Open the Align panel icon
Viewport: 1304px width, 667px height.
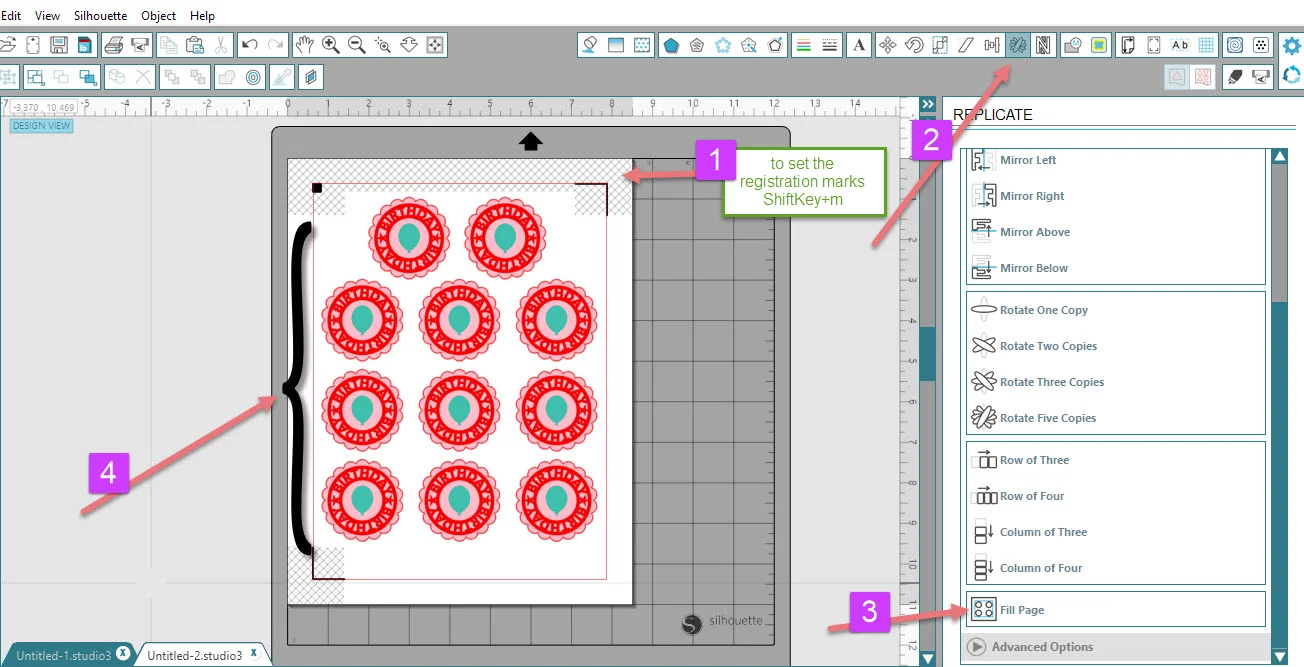pos(991,45)
